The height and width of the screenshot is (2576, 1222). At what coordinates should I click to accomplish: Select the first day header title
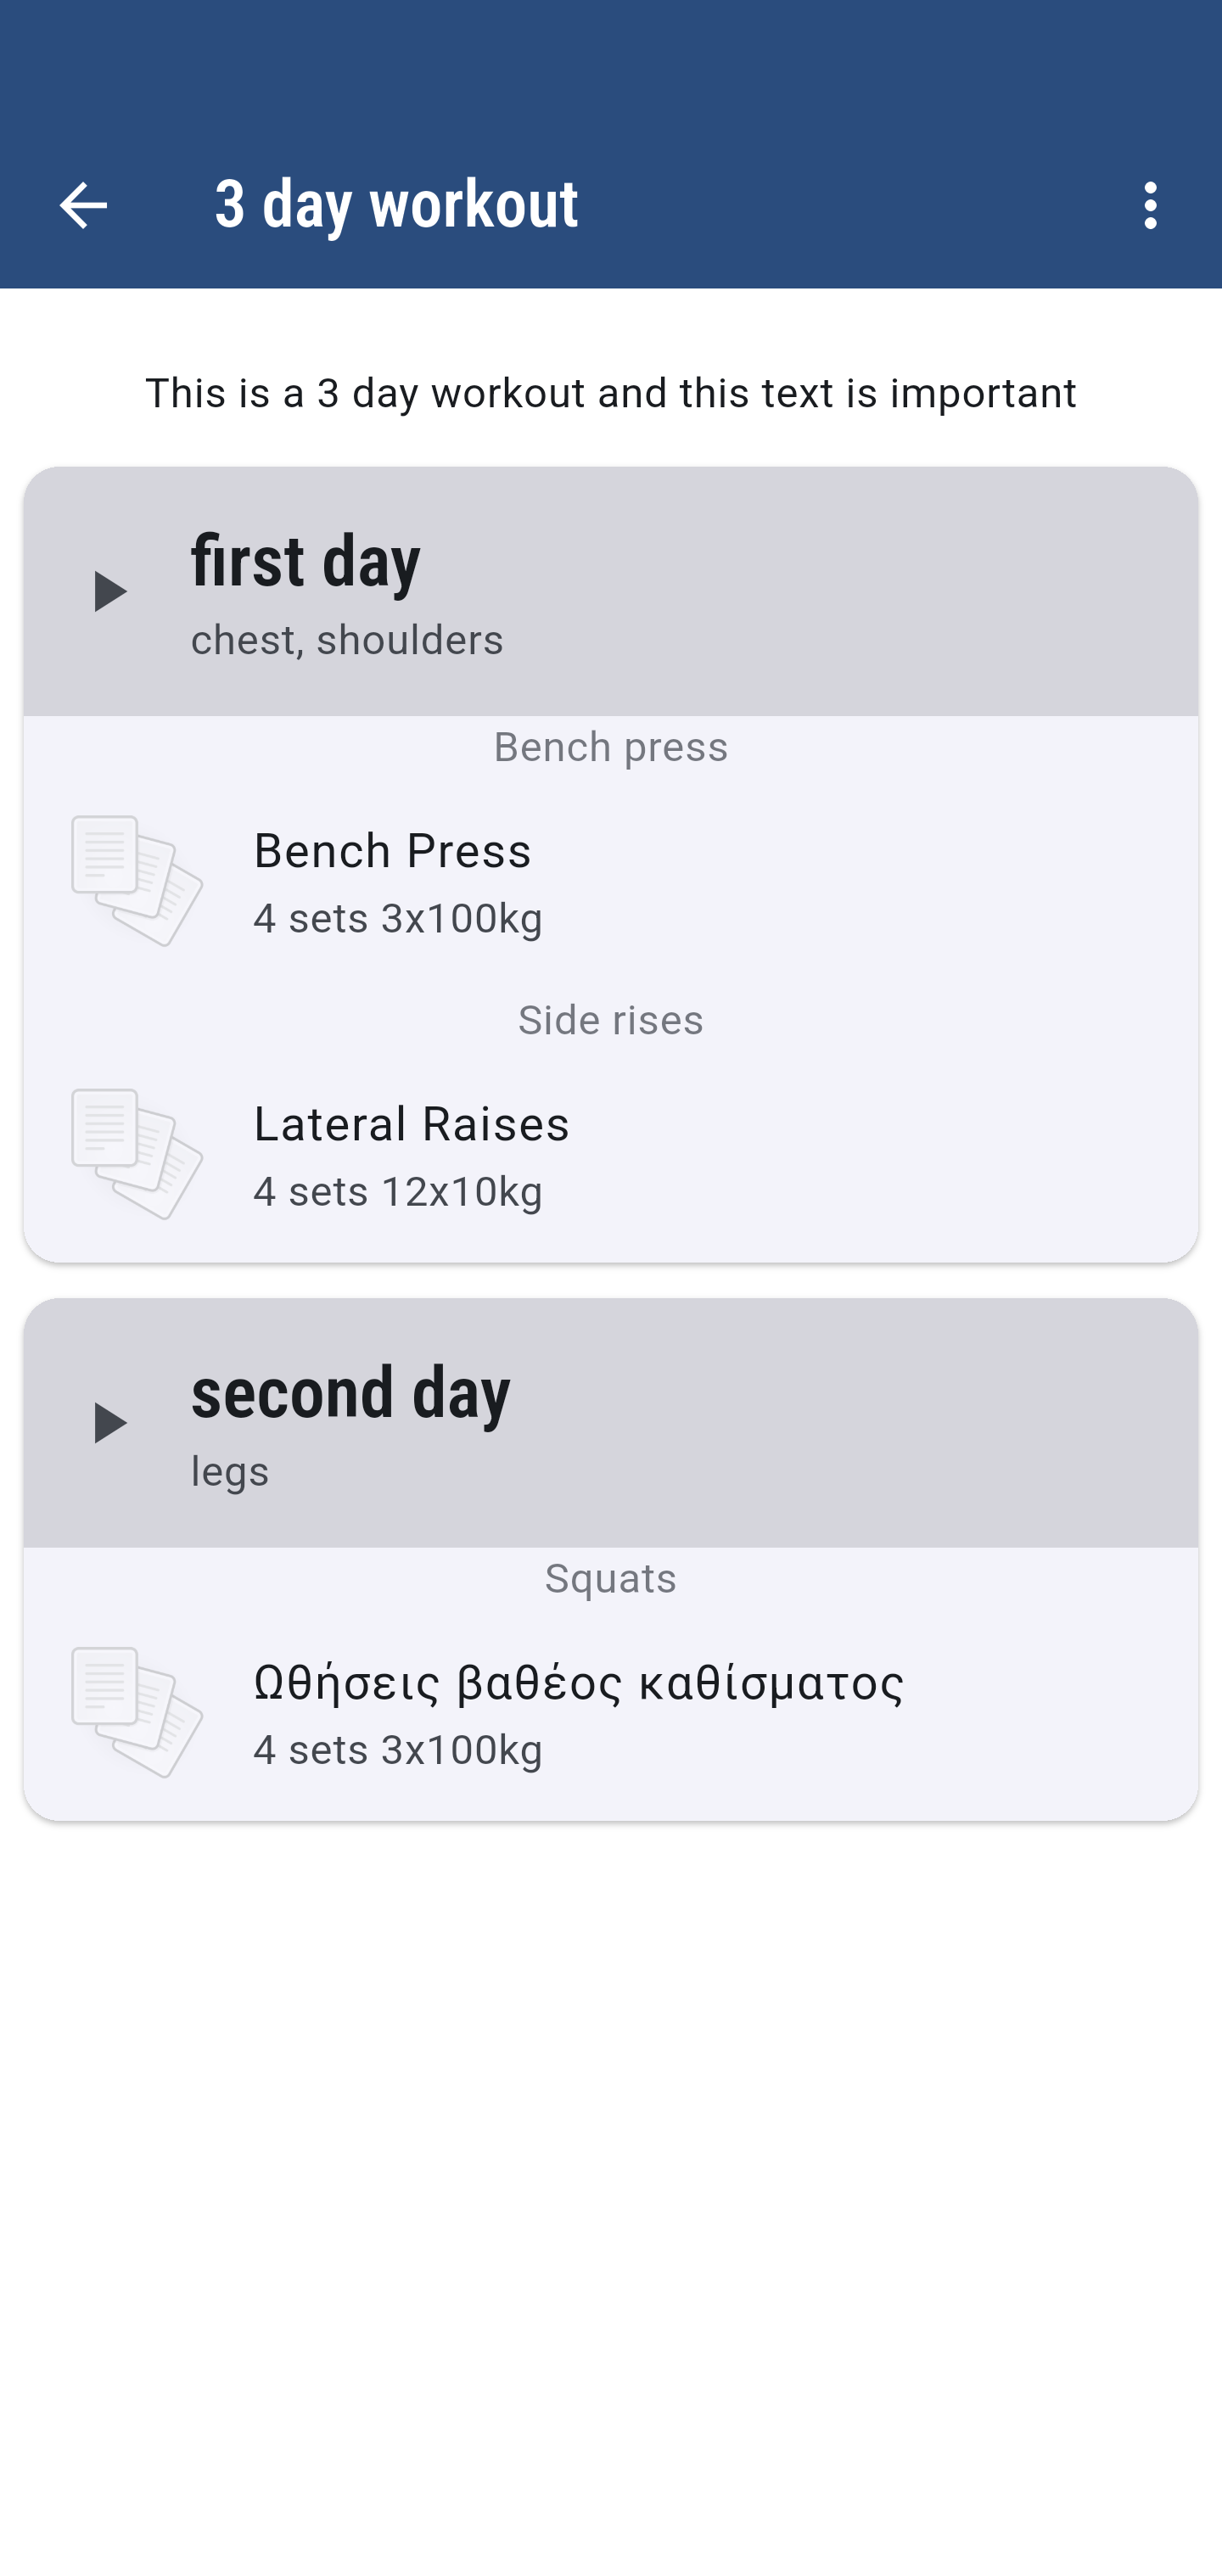tap(306, 561)
